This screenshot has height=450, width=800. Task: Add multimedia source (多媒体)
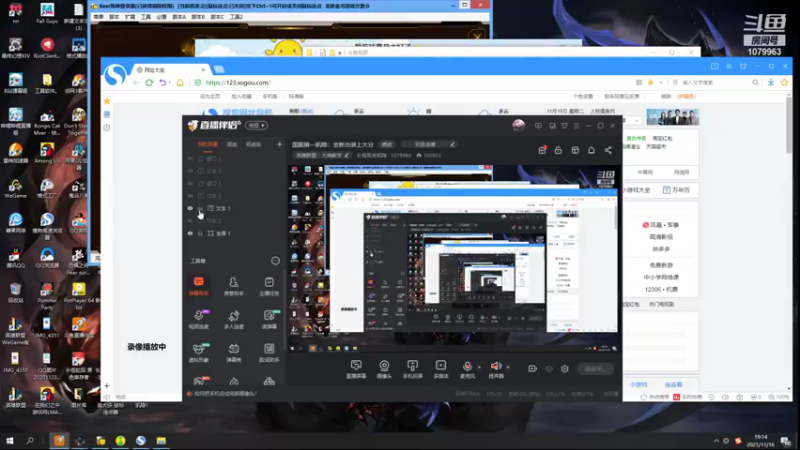pos(440,368)
